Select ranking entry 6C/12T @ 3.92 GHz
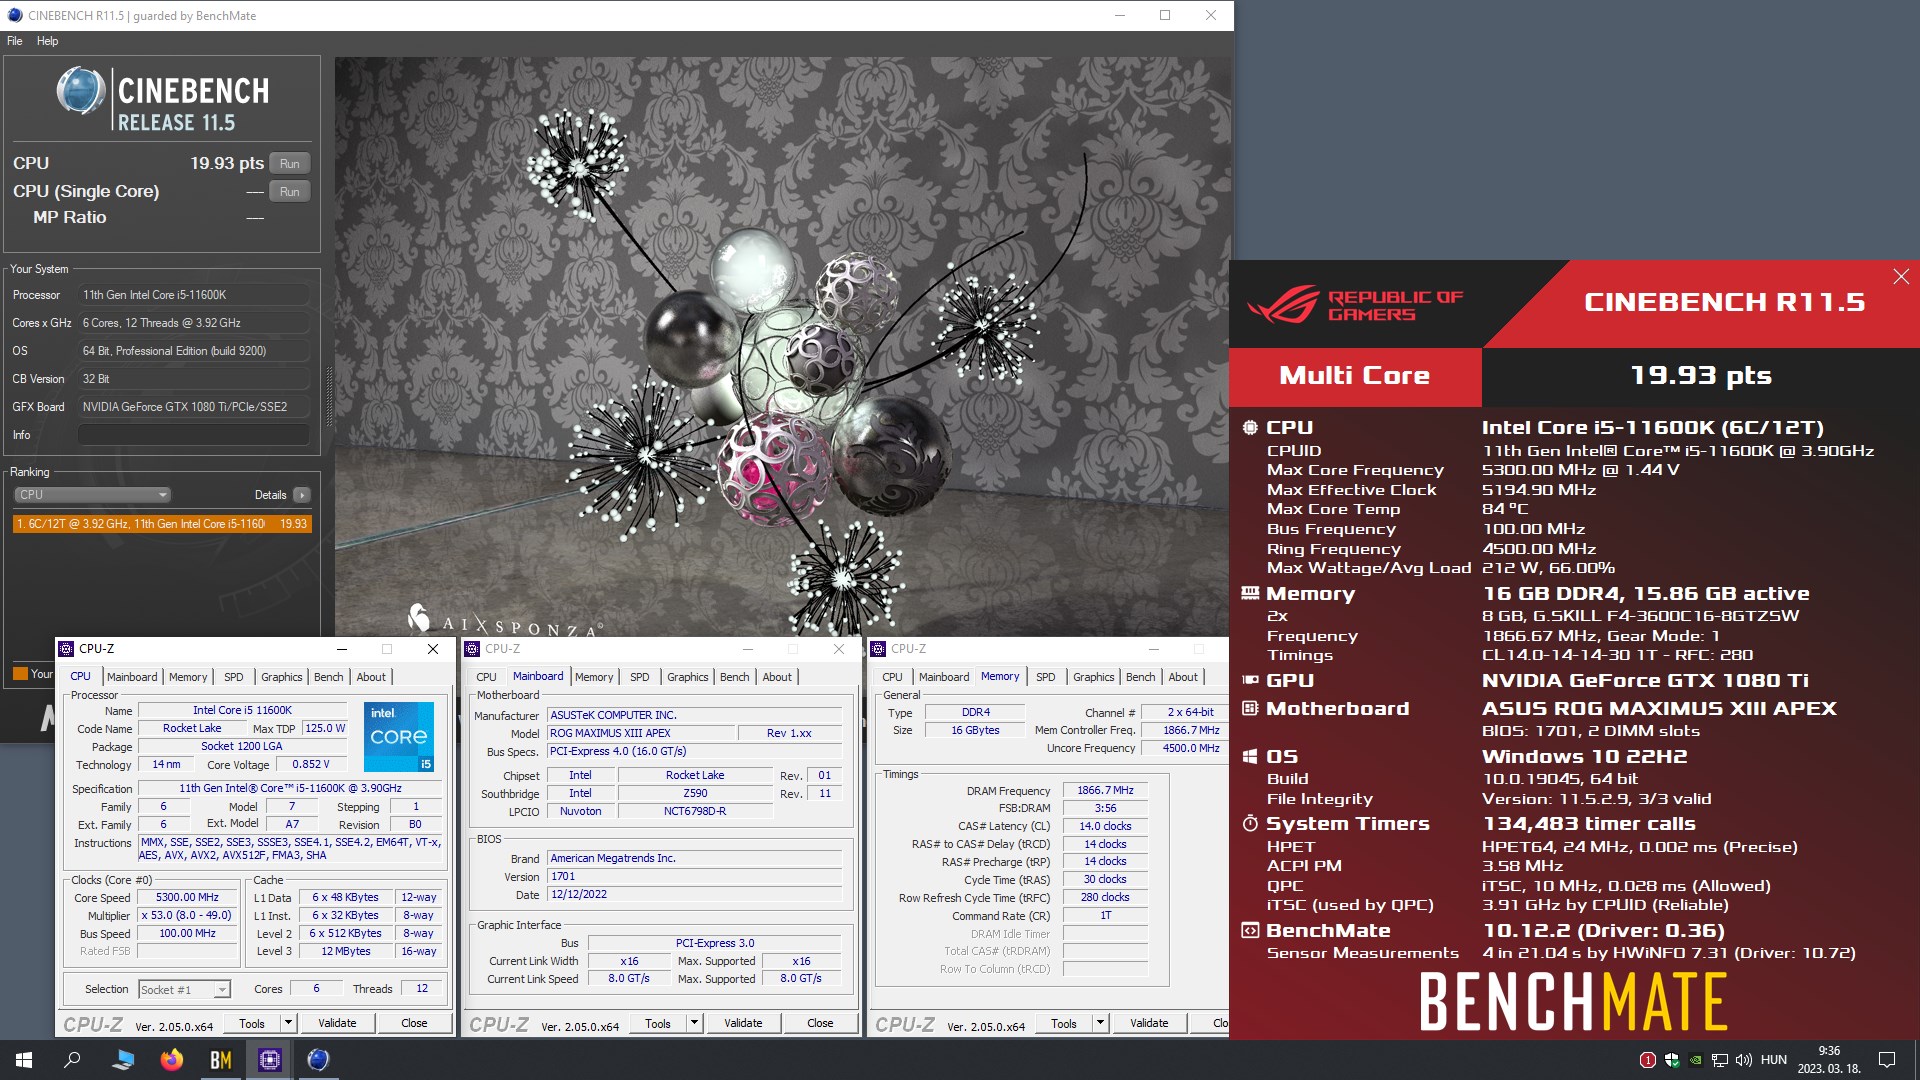The image size is (1920, 1080). point(162,524)
